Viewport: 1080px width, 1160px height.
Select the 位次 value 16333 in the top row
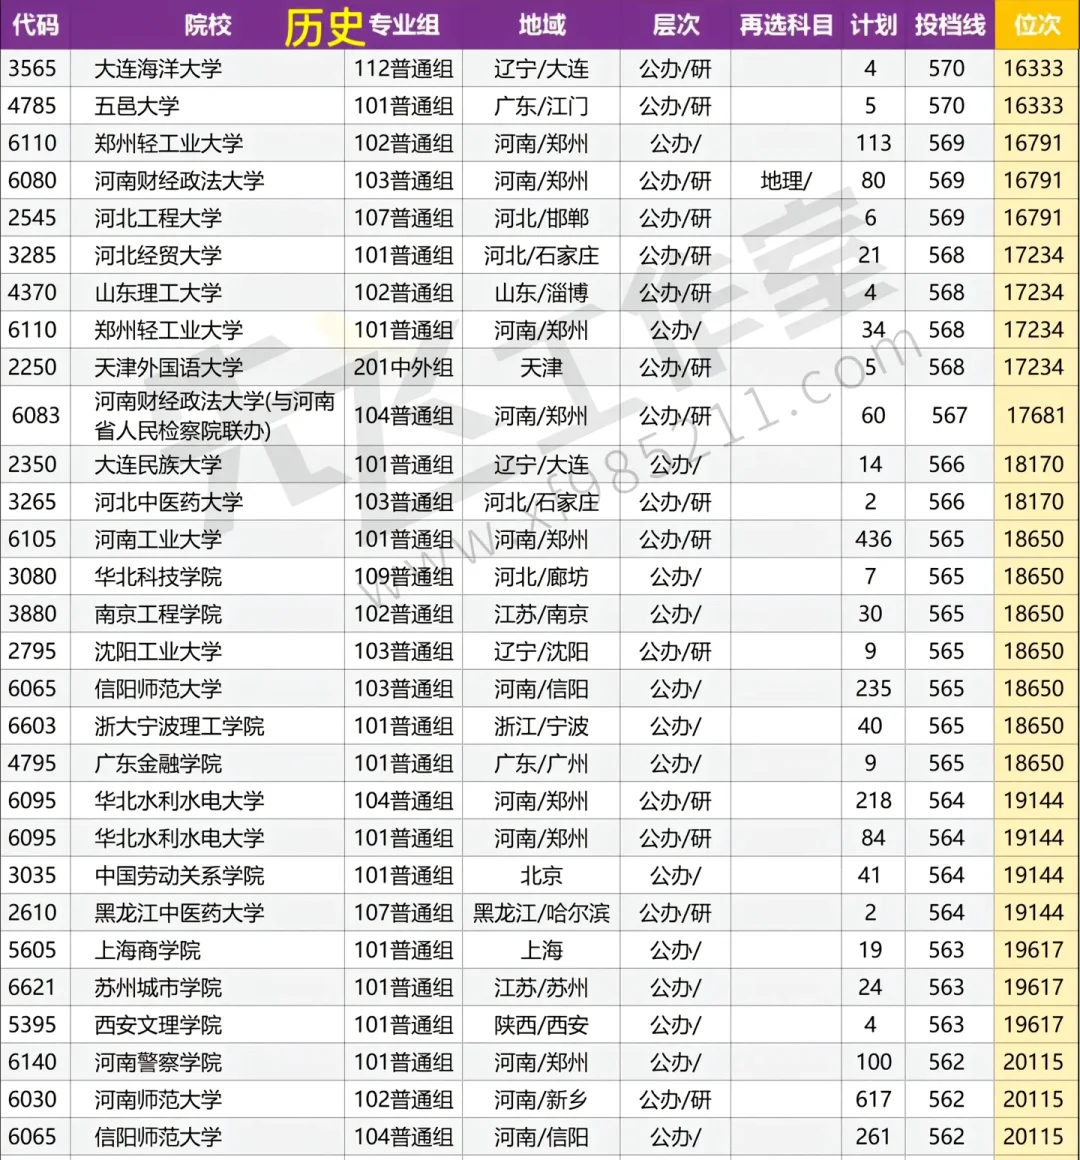(1036, 68)
